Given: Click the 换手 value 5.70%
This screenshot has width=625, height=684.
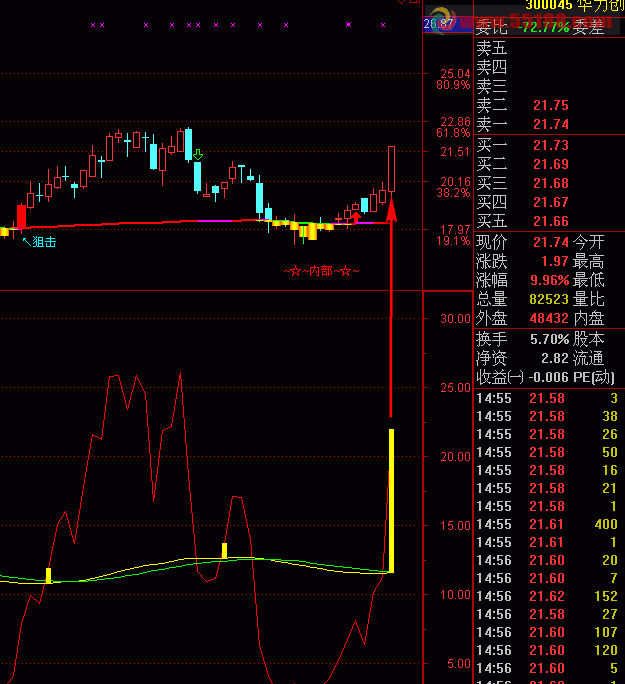Looking at the screenshot, I should click(x=550, y=339).
